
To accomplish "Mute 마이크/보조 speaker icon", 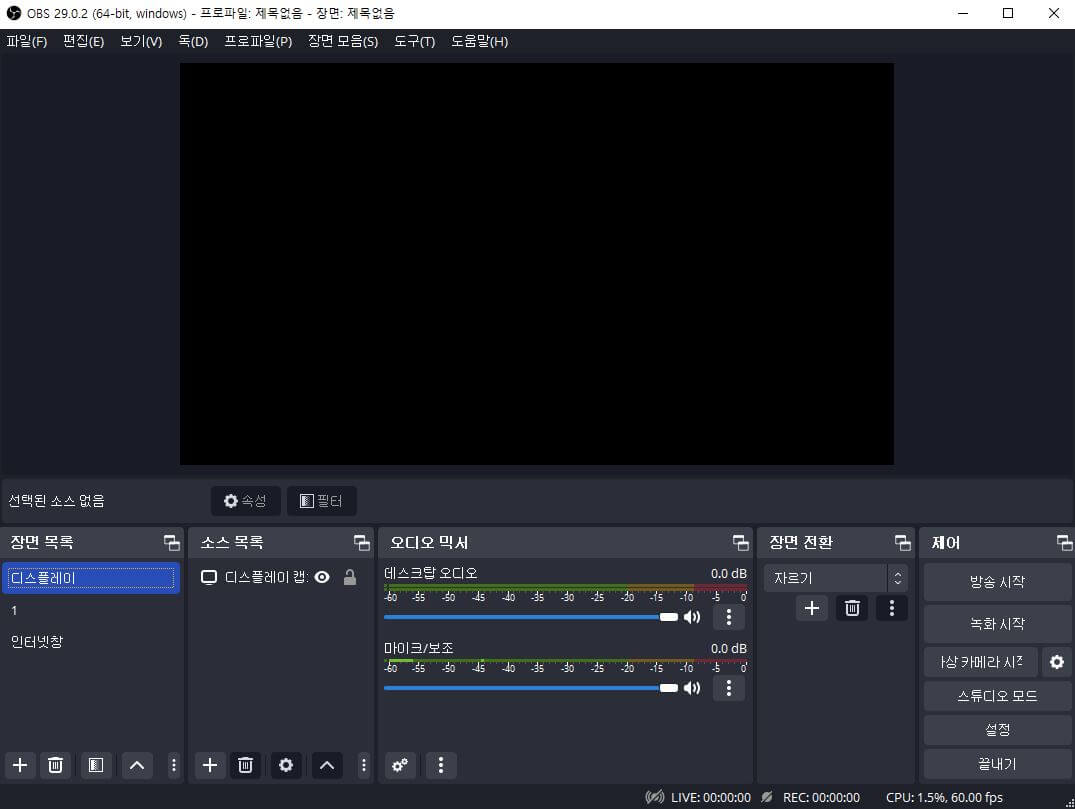I will 692,688.
